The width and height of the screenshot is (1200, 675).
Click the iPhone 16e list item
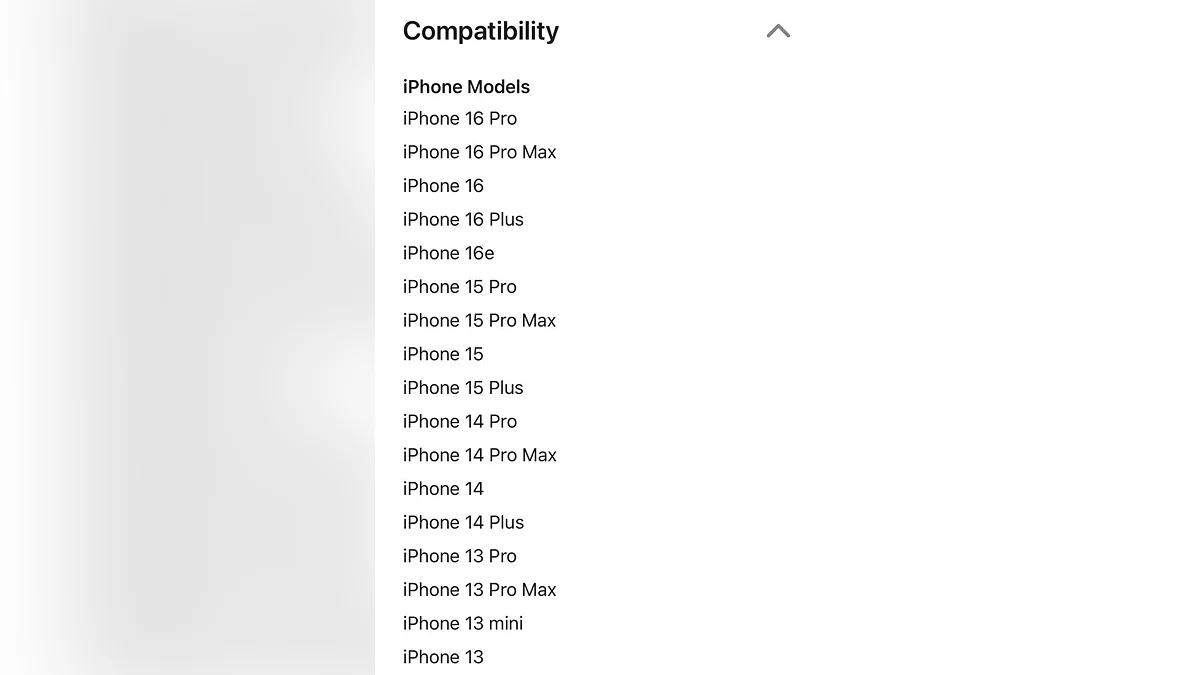pyautogui.click(x=448, y=253)
